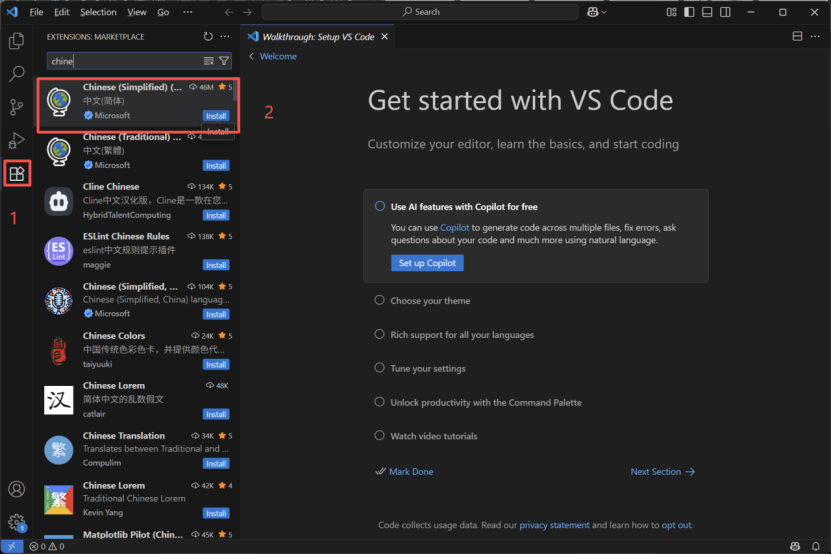
Task: Open extensions view more actions menu
Action: (x=225, y=37)
